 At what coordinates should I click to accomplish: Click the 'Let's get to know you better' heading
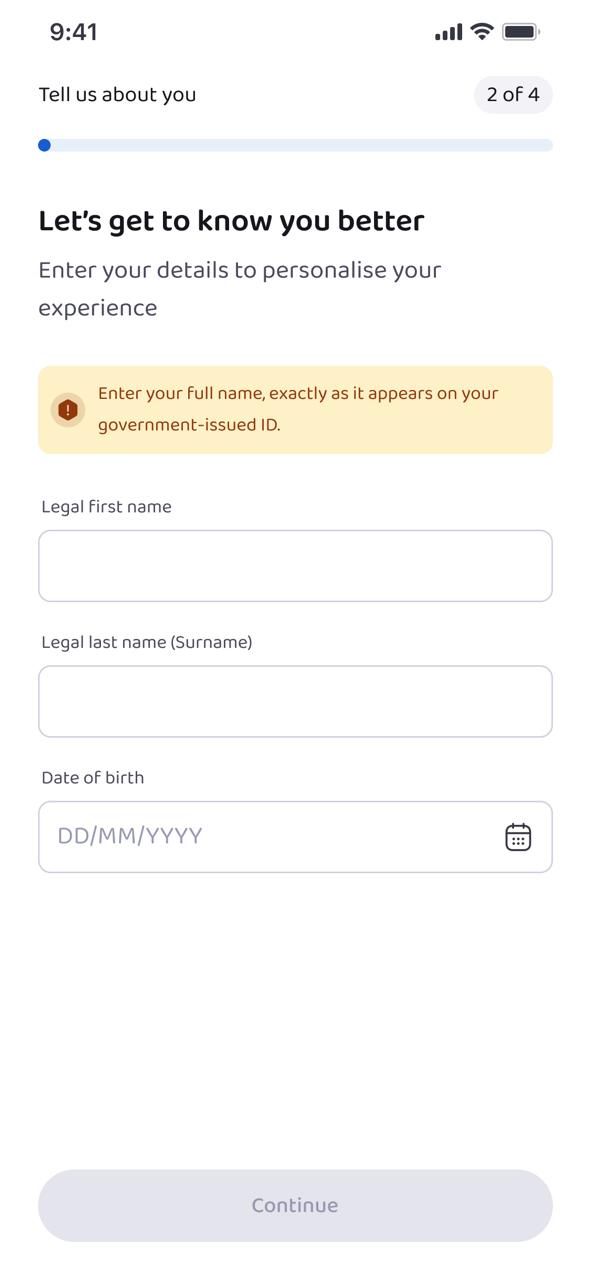coord(231,220)
